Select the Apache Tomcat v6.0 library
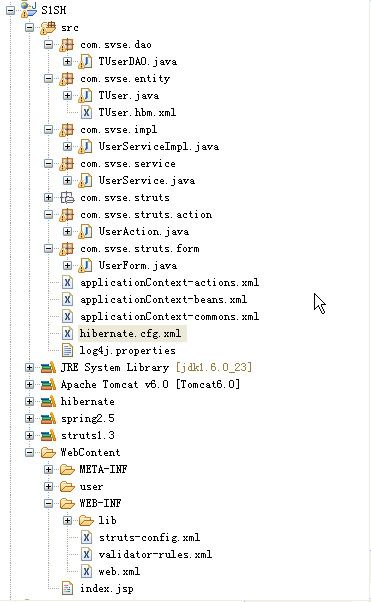This screenshot has height=602, width=371. [x=150, y=384]
